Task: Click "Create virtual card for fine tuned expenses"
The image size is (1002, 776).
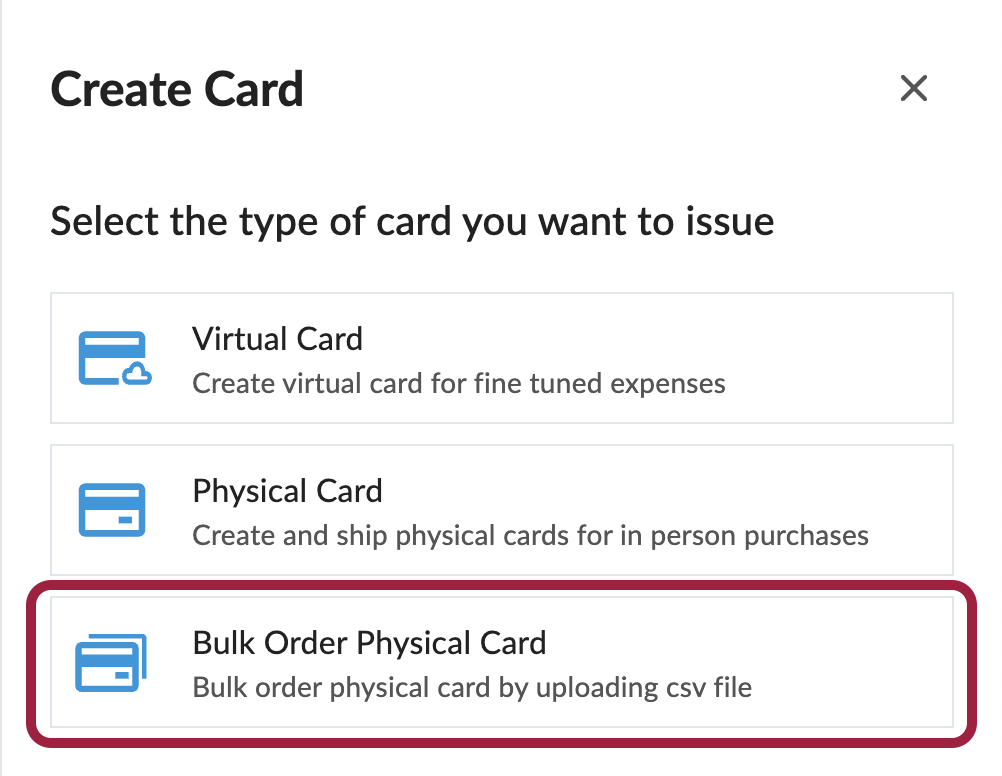Action: tap(458, 383)
